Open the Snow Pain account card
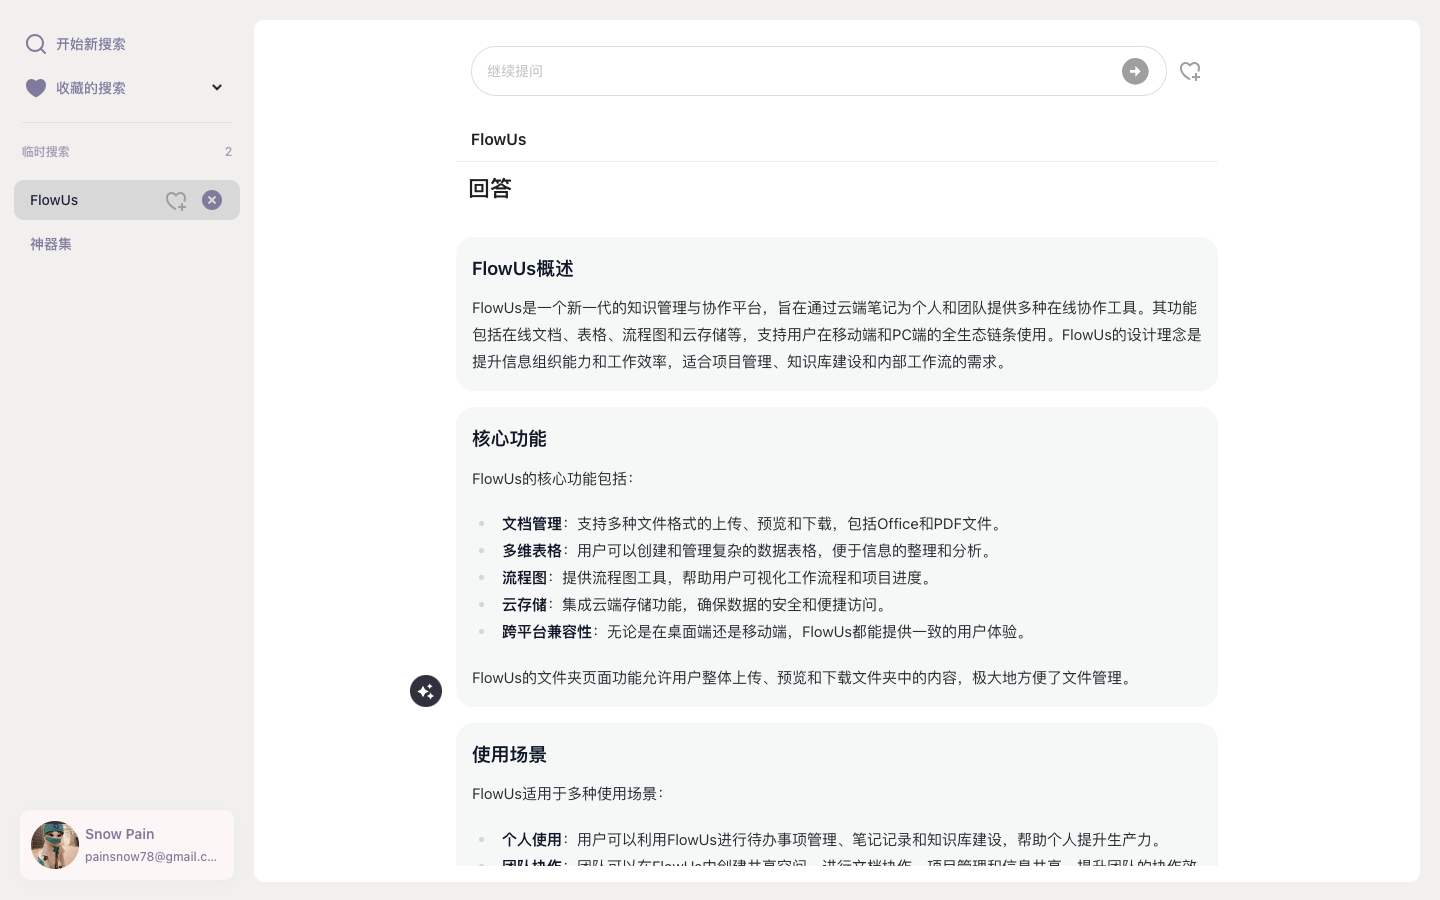 [127, 845]
